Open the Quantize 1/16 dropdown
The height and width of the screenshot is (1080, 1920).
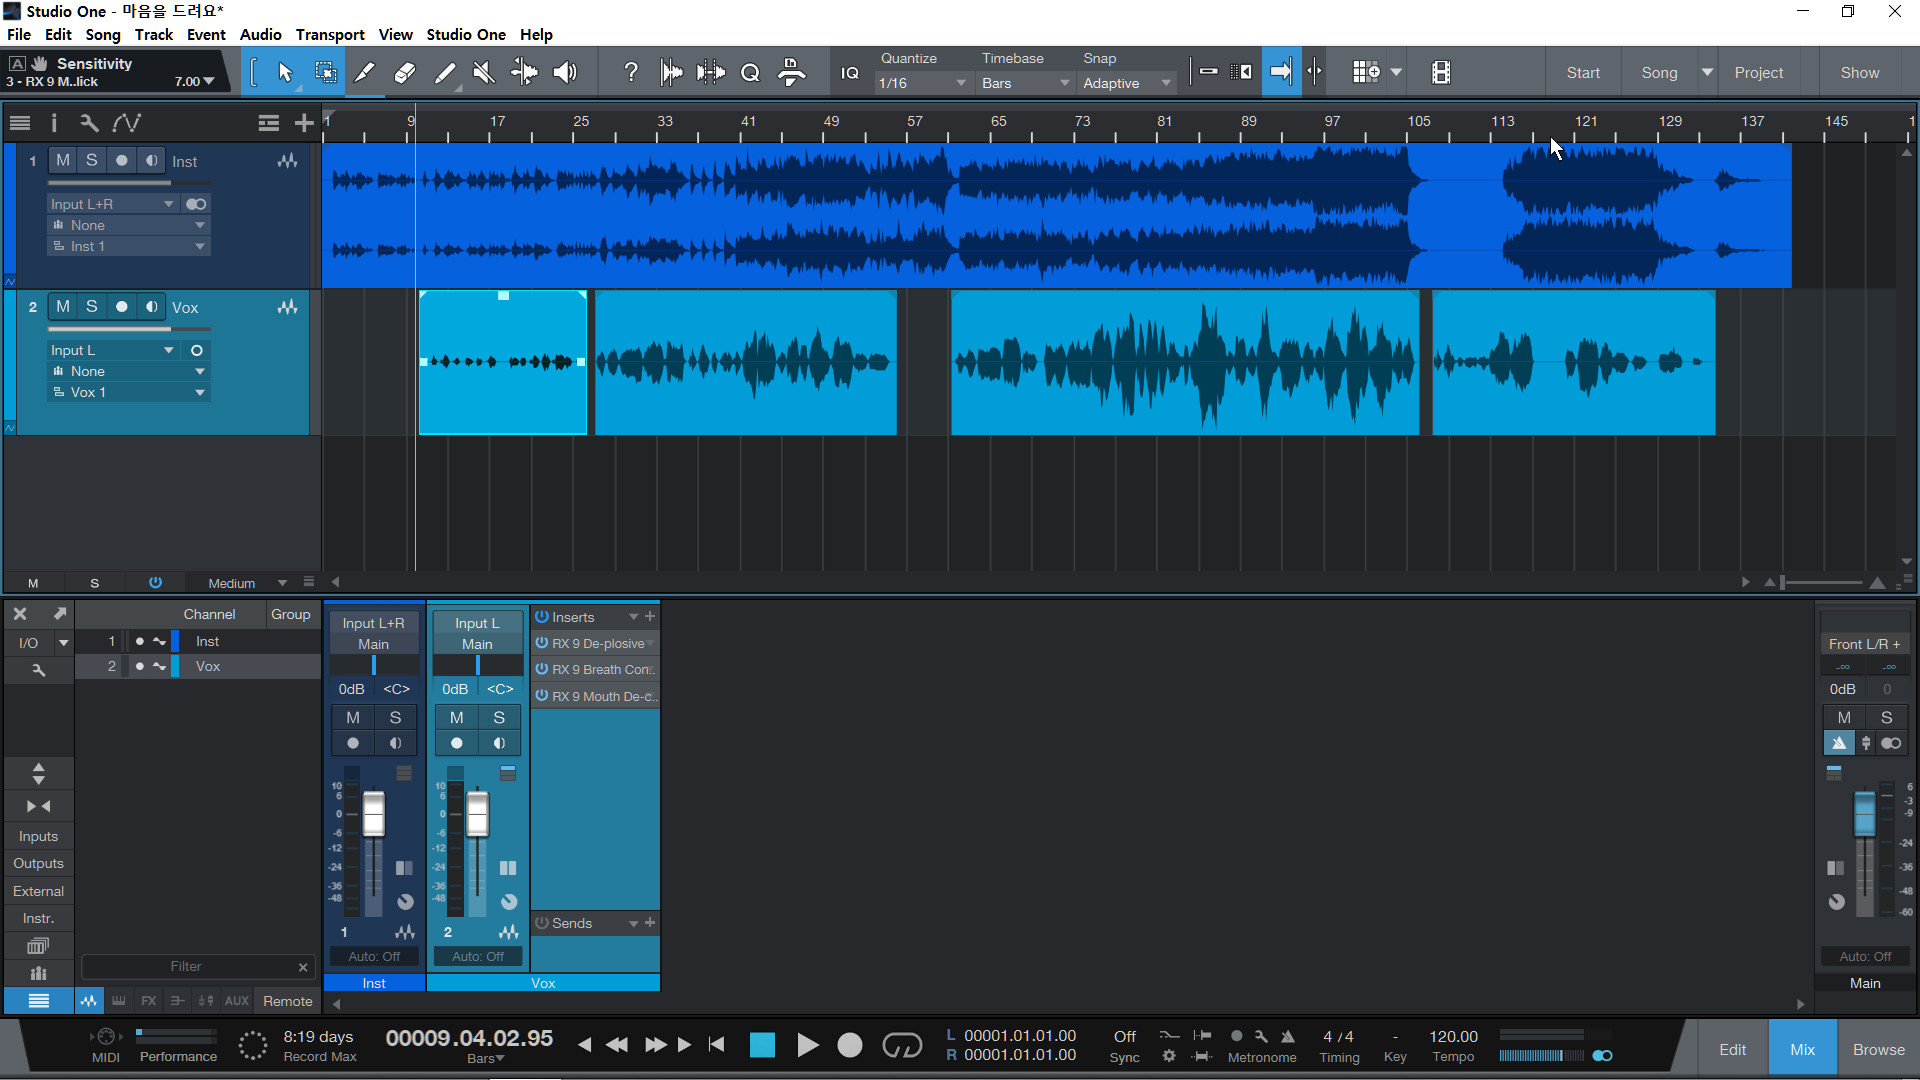(x=921, y=83)
